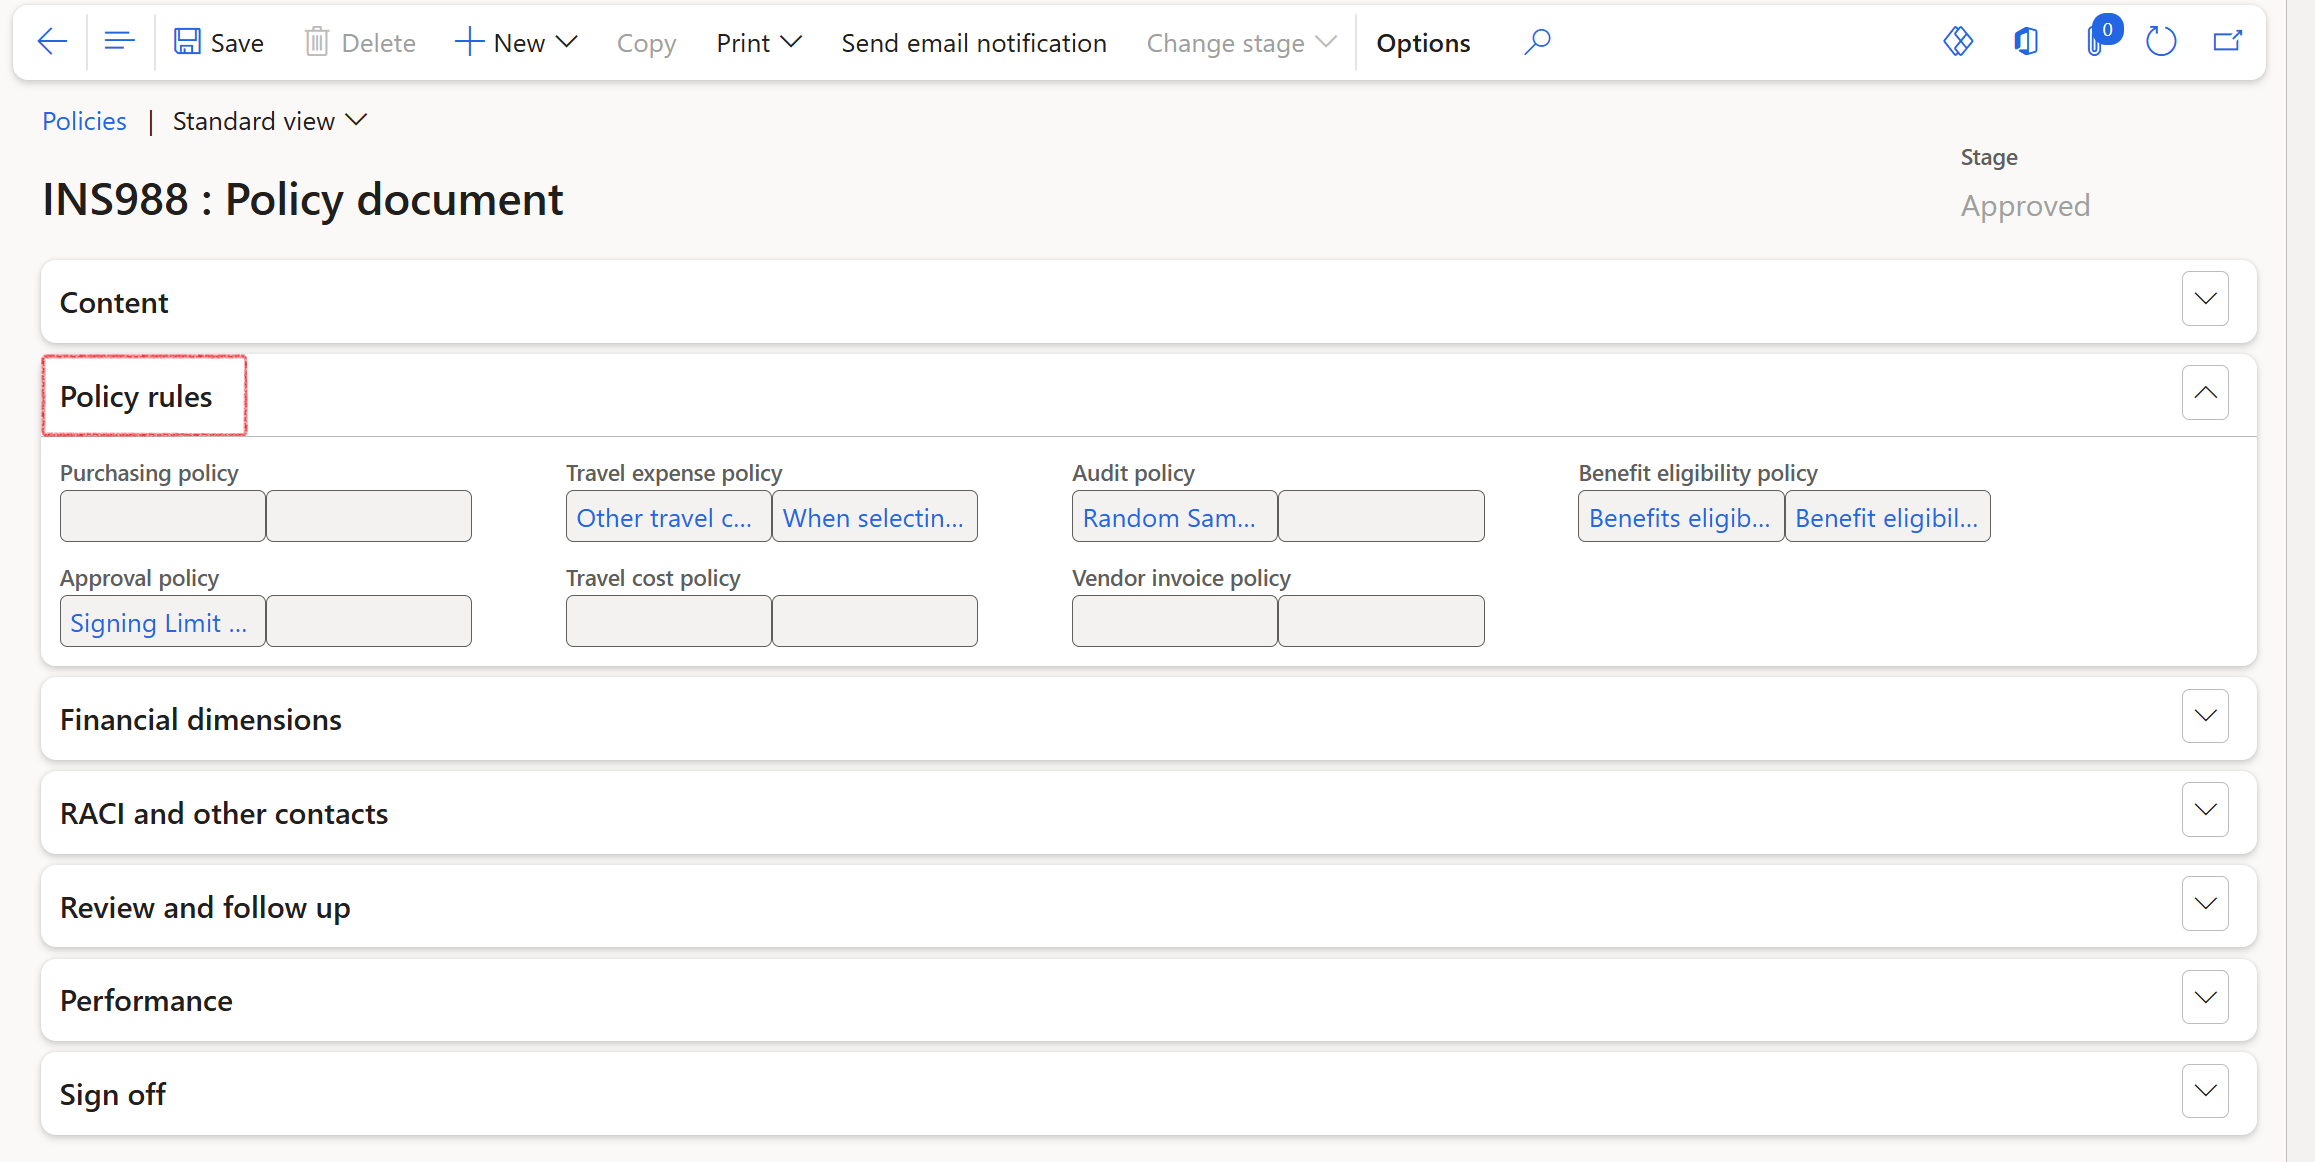Click first Vendor invoice policy field
Screen dimensions: 2315x1162
1175,621
